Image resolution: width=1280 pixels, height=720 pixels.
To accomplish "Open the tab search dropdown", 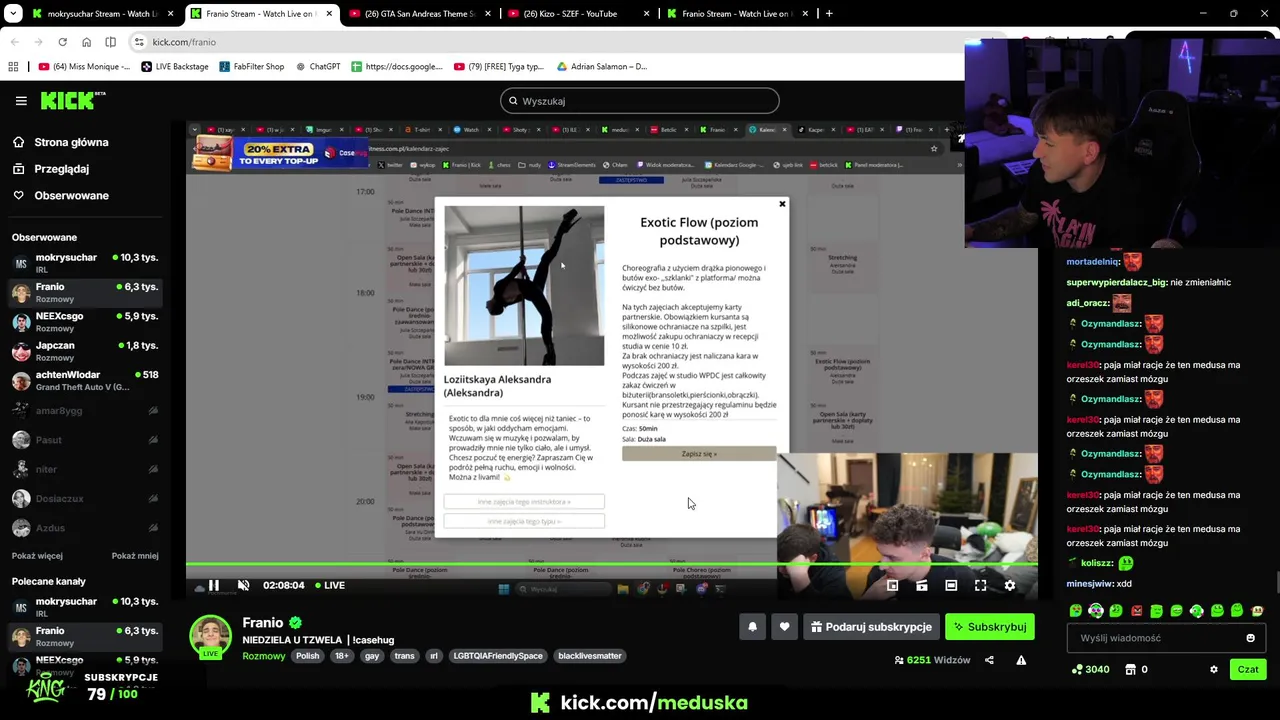I will pos(13,14).
